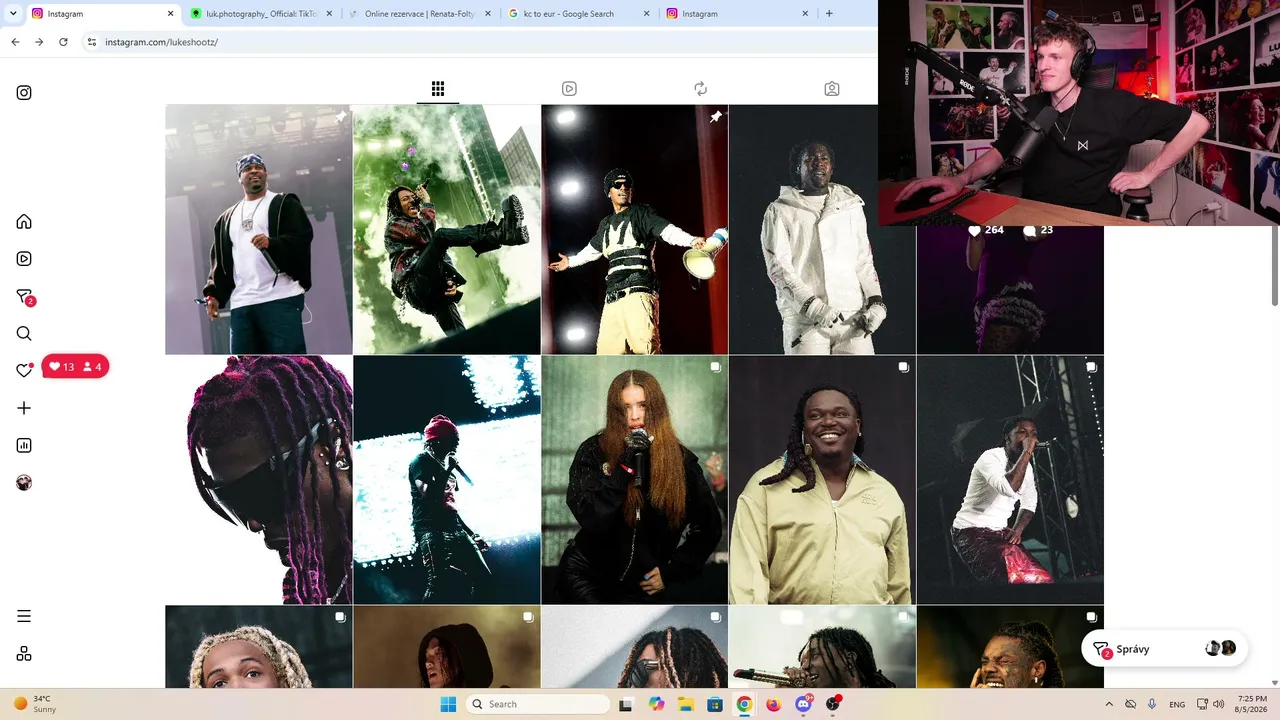This screenshot has height=720, width=1280.
Task: Click the Chrome icon on the taskbar
Action: [744, 704]
